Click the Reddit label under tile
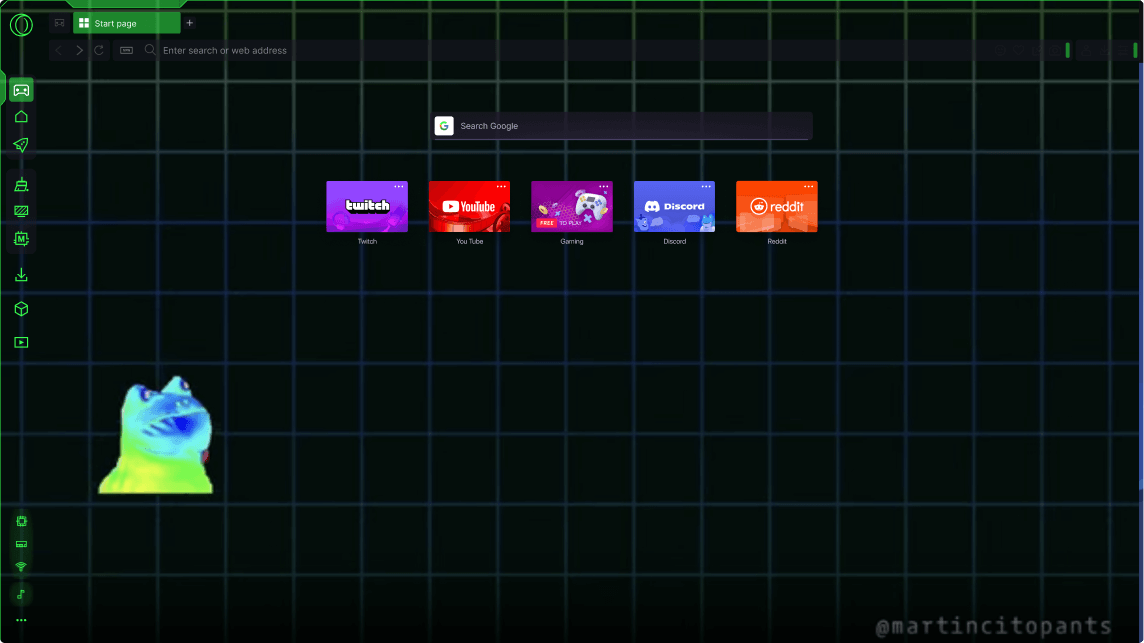This screenshot has width=1144, height=643. [x=777, y=242]
